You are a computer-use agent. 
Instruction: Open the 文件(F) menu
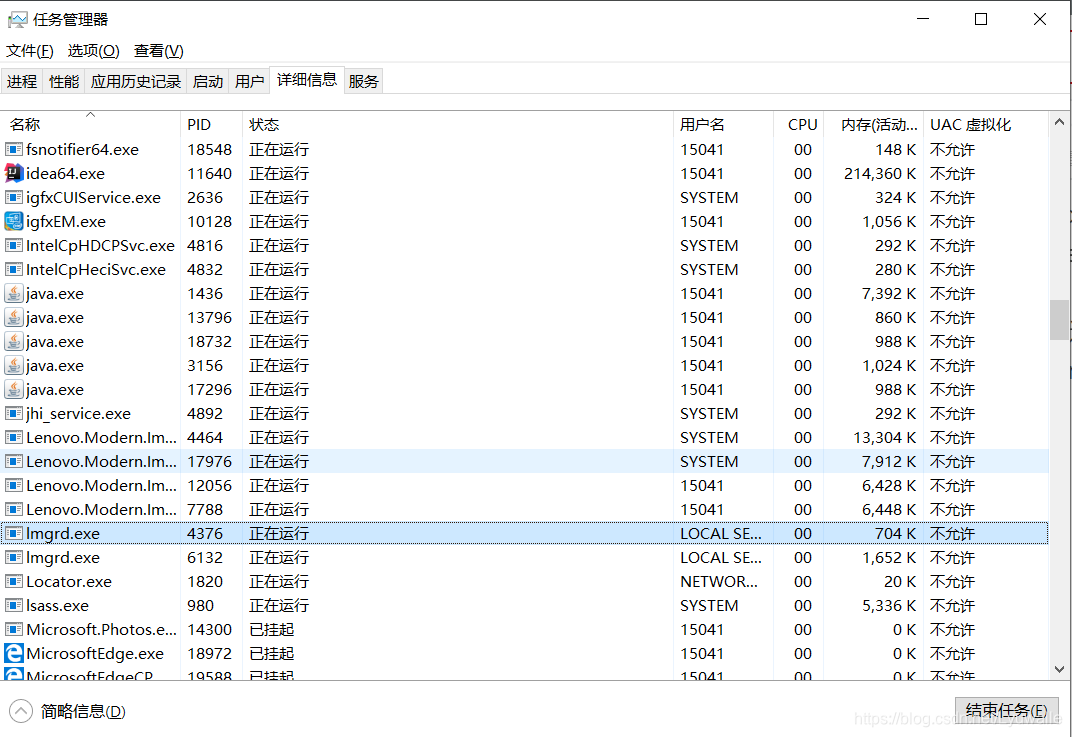(29, 51)
